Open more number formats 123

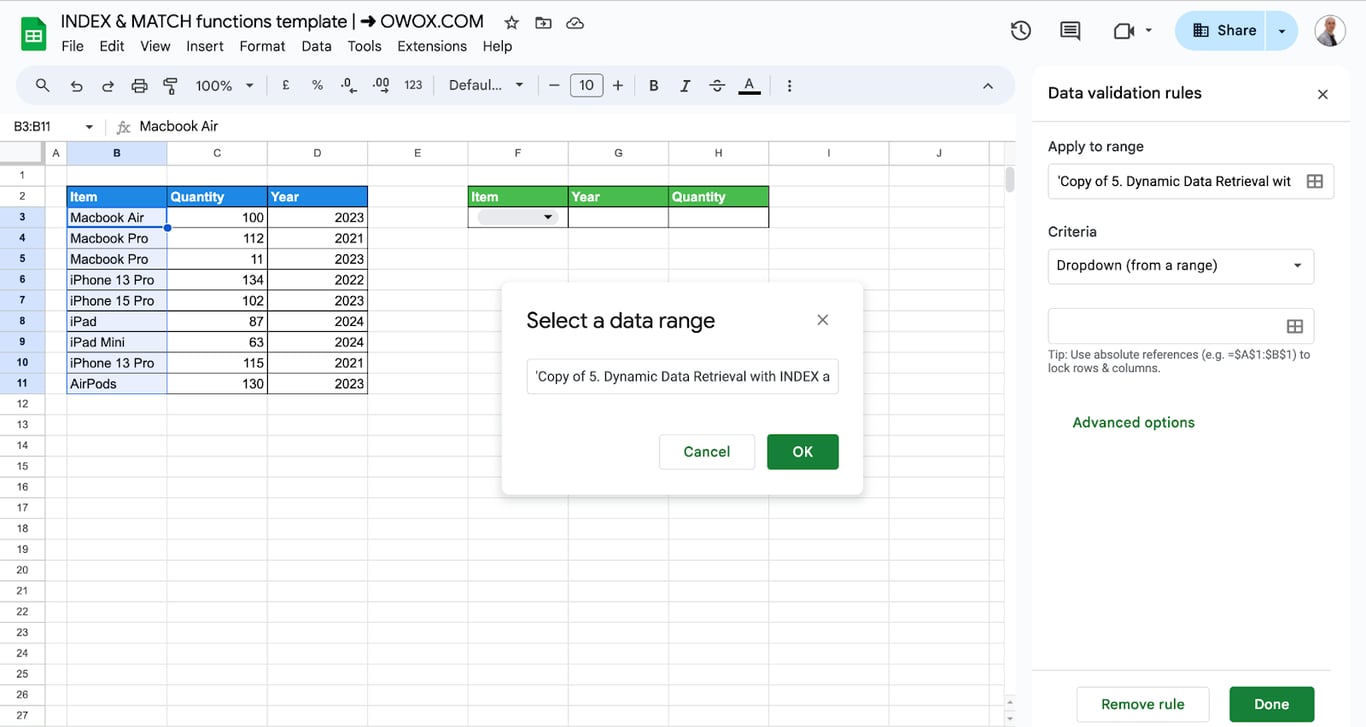[x=413, y=86]
